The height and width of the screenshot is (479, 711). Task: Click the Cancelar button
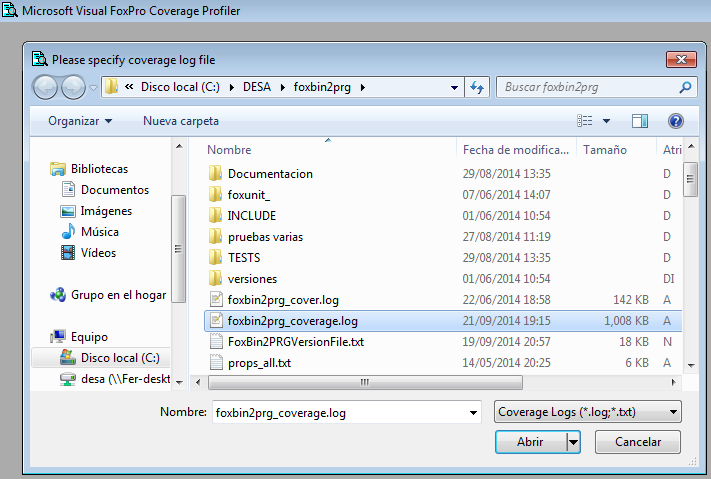pos(638,441)
